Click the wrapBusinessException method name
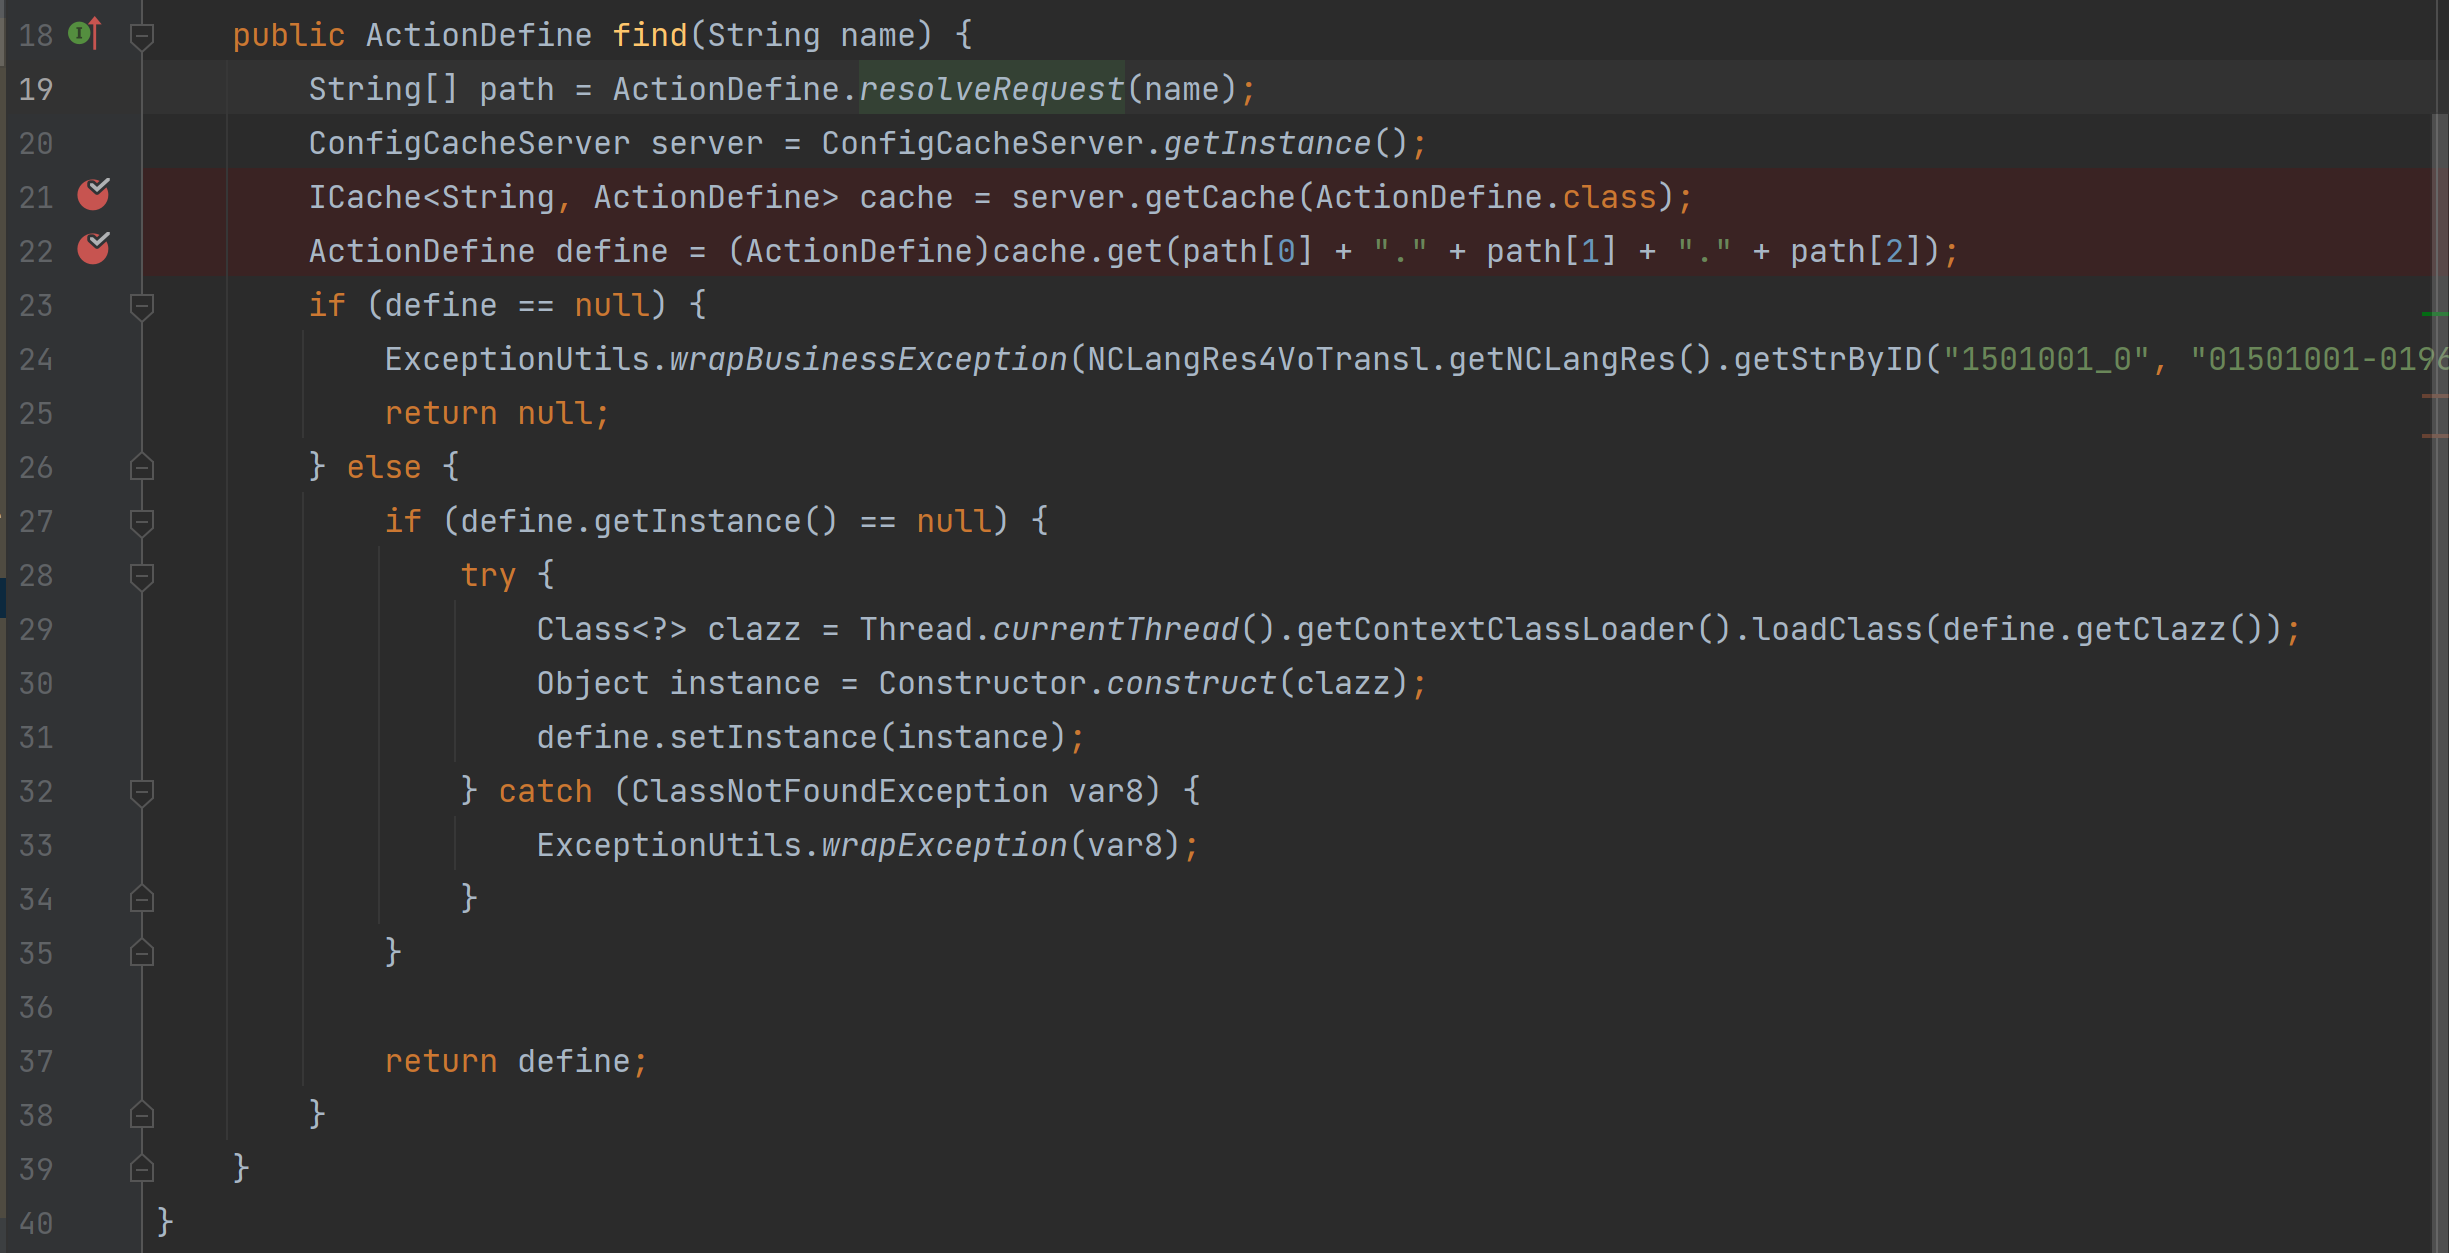The width and height of the screenshot is (2449, 1253). point(867,359)
